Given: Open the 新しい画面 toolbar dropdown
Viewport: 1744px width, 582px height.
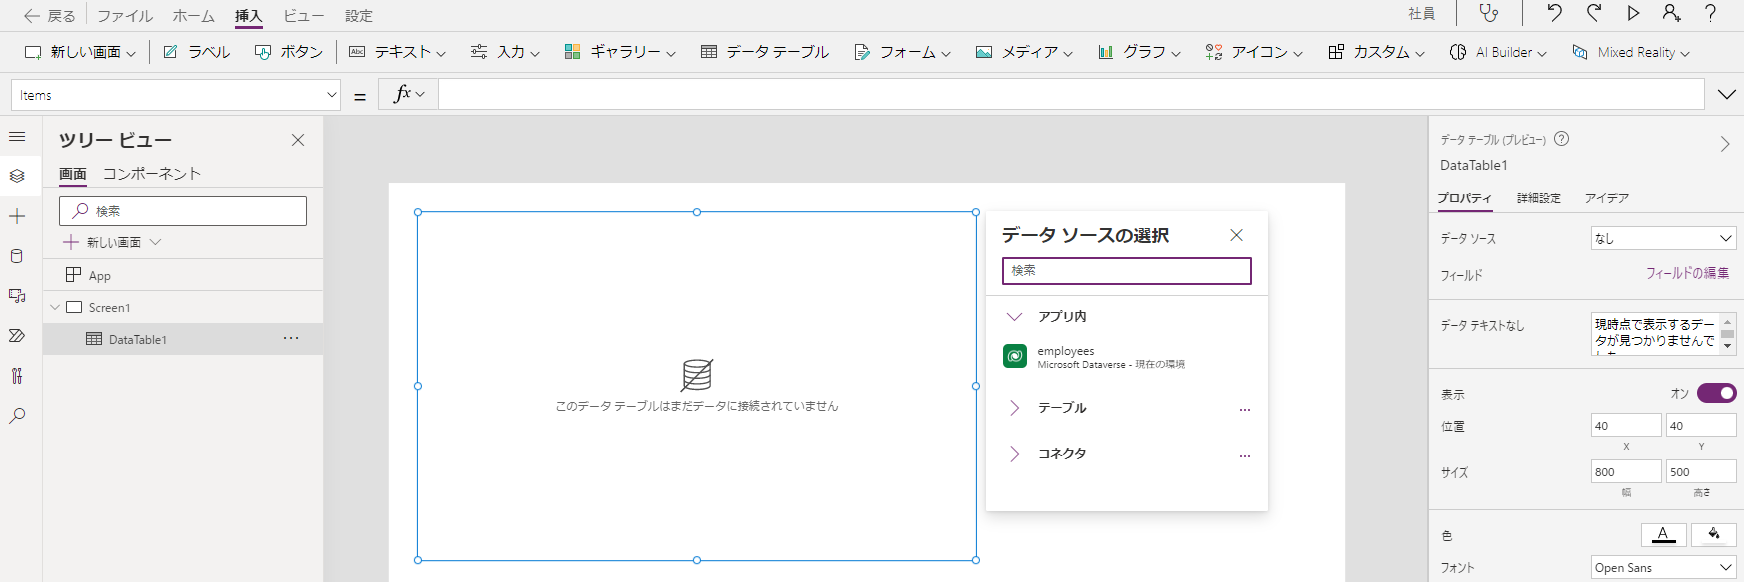Looking at the screenshot, I should click(x=80, y=52).
